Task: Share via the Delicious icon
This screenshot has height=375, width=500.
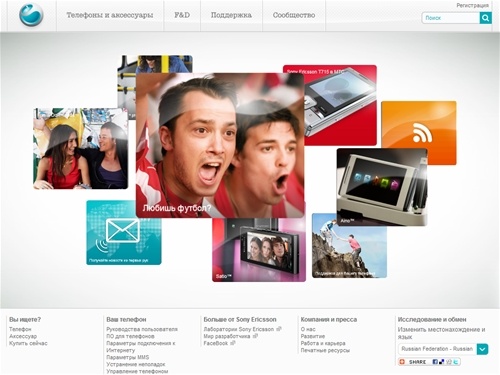Action: pos(442,362)
